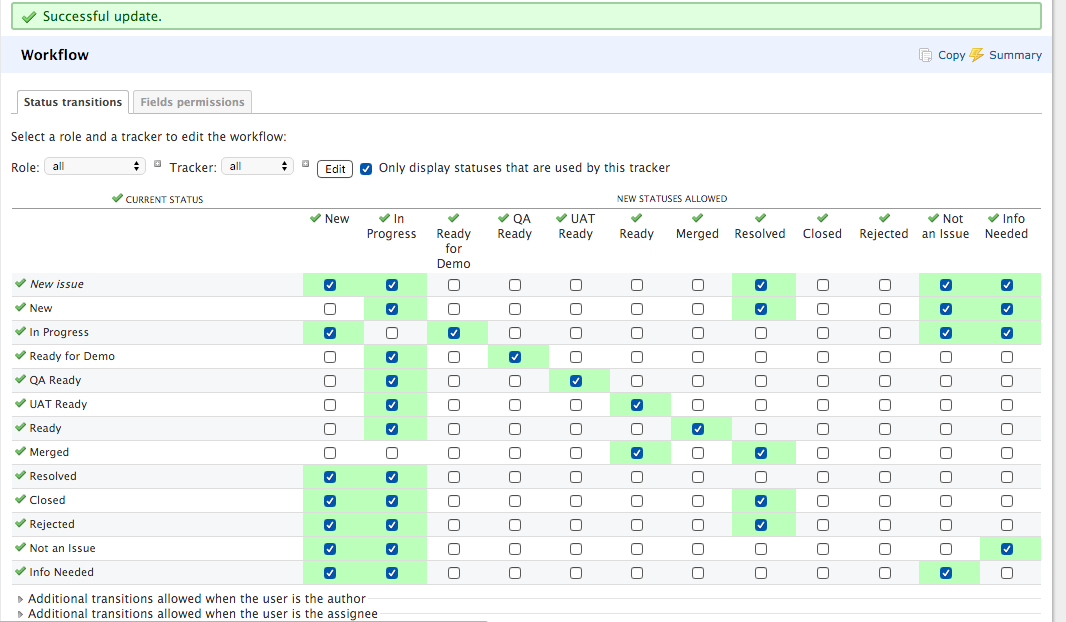Click the green checkmark beside the New column header

315,218
